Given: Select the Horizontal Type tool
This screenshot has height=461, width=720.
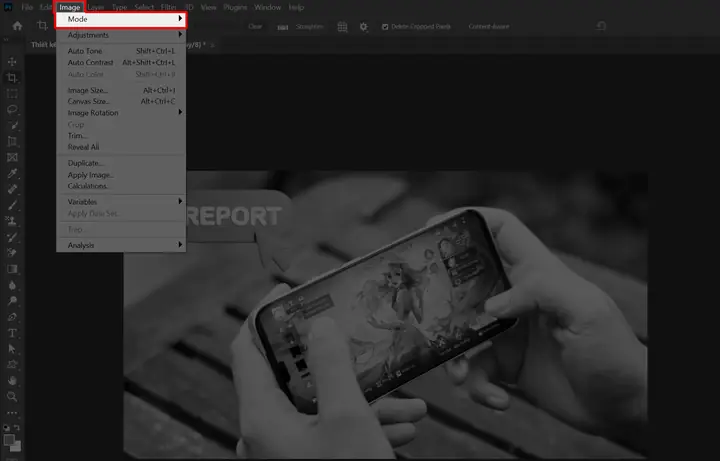Looking at the screenshot, I should [x=12, y=333].
